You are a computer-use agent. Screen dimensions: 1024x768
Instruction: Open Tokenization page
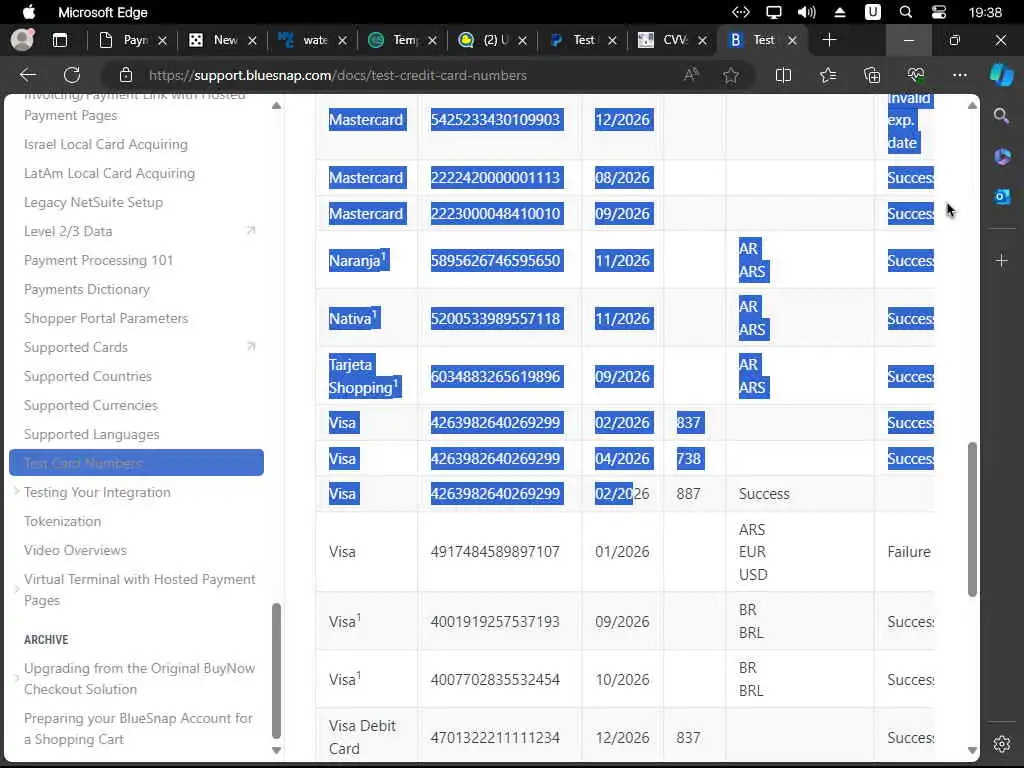63,521
